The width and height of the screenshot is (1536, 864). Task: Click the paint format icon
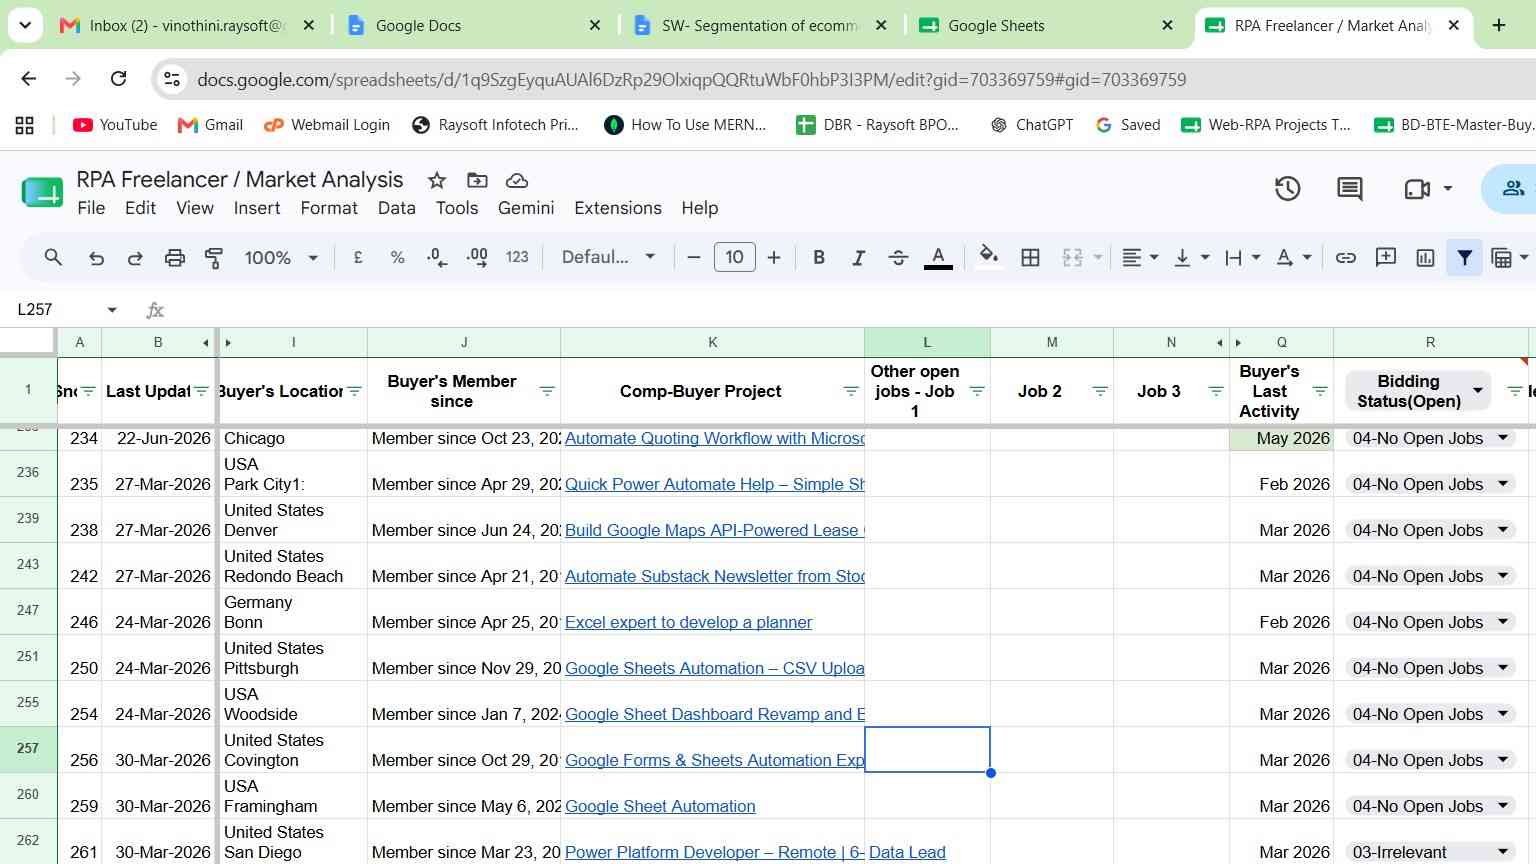point(214,257)
